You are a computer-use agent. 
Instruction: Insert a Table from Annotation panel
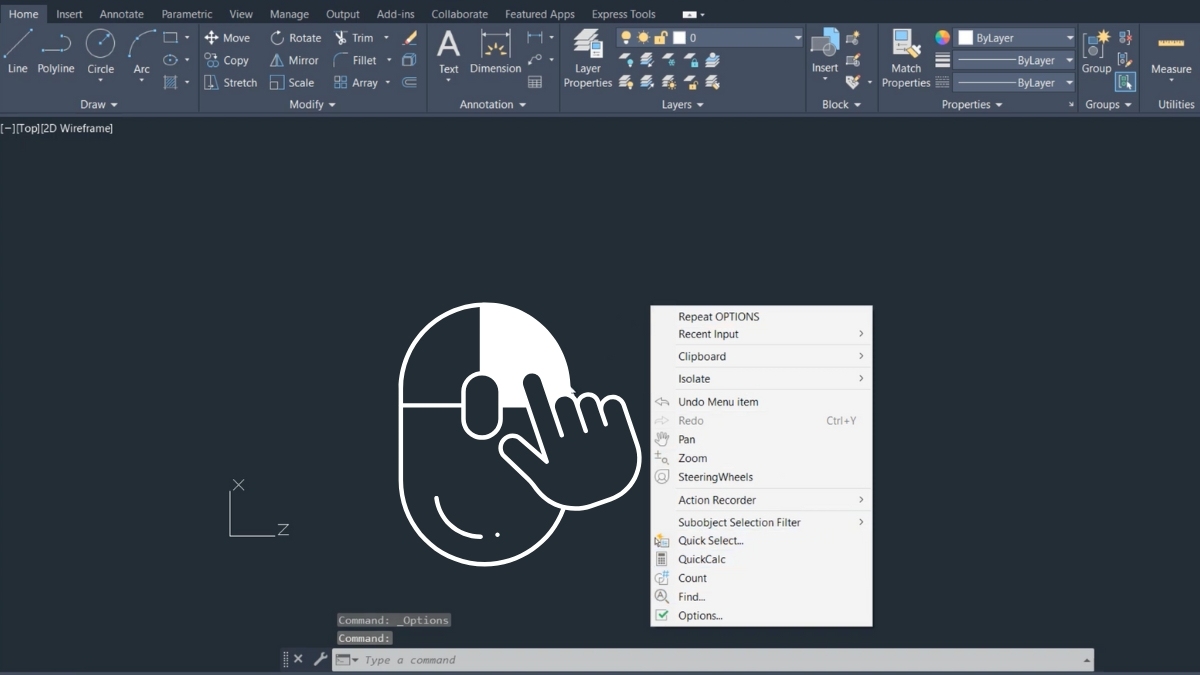[x=535, y=83]
